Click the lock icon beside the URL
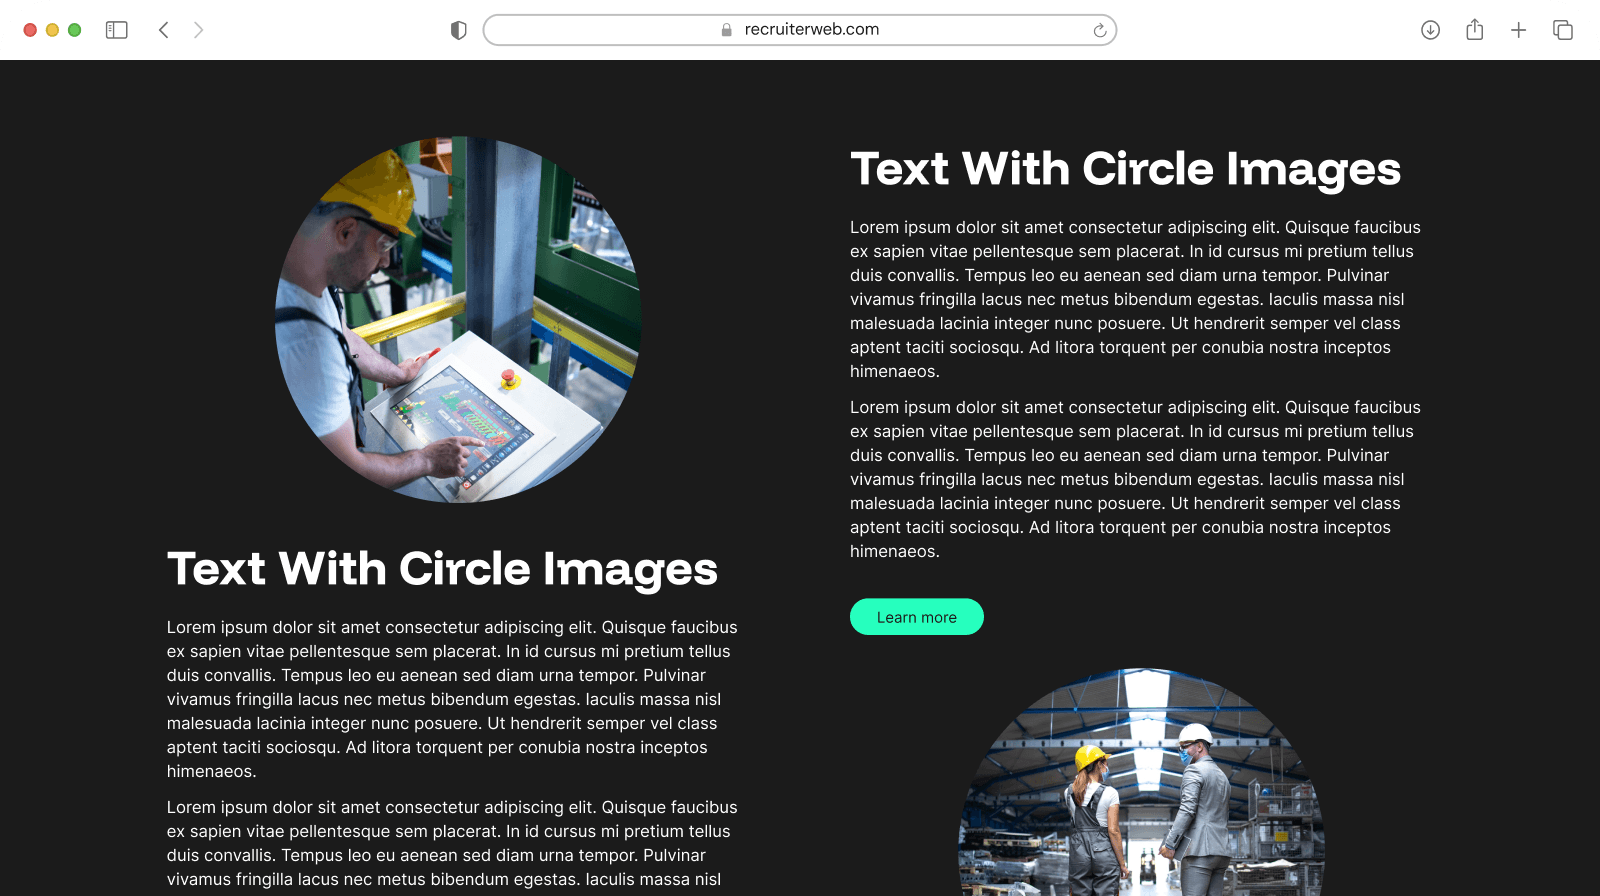Screen dimensions: 1600x896 pos(727,30)
